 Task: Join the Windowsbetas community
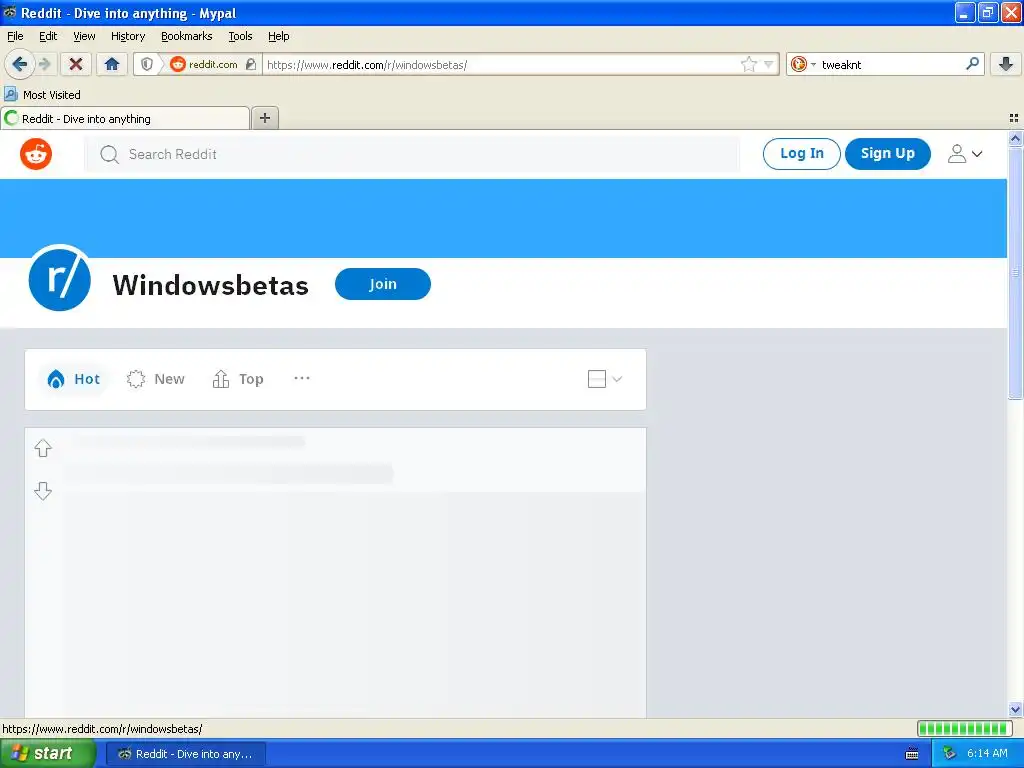(383, 284)
